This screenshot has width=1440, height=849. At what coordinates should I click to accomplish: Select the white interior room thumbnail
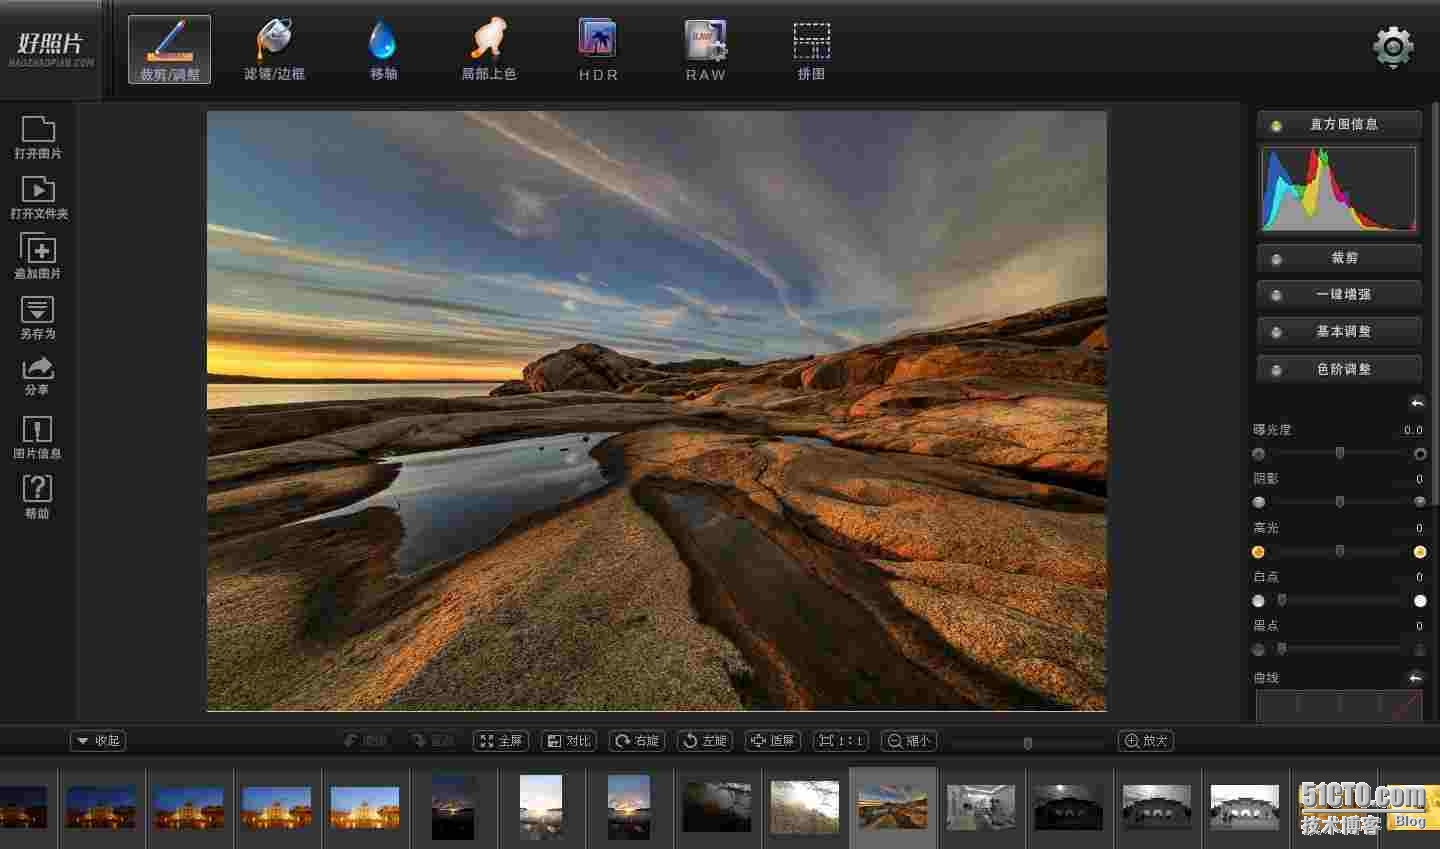(x=981, y=807)
